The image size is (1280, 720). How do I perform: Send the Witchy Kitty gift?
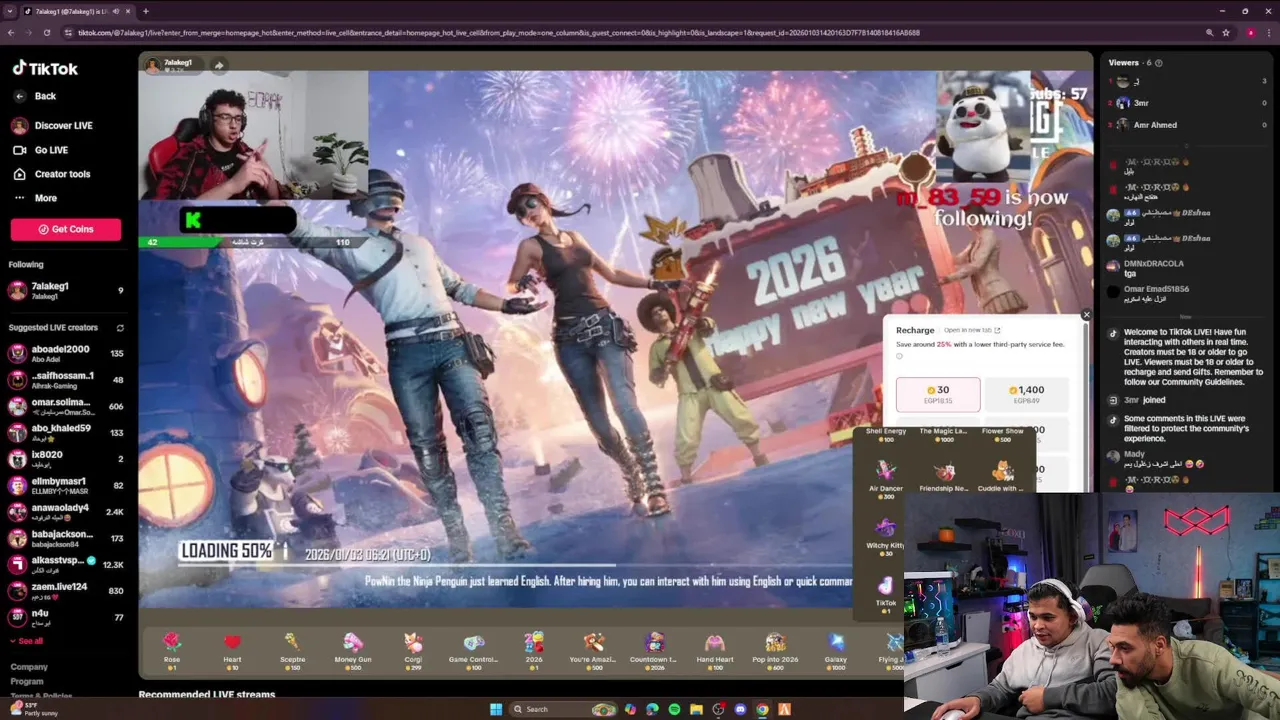click(885, 537)
